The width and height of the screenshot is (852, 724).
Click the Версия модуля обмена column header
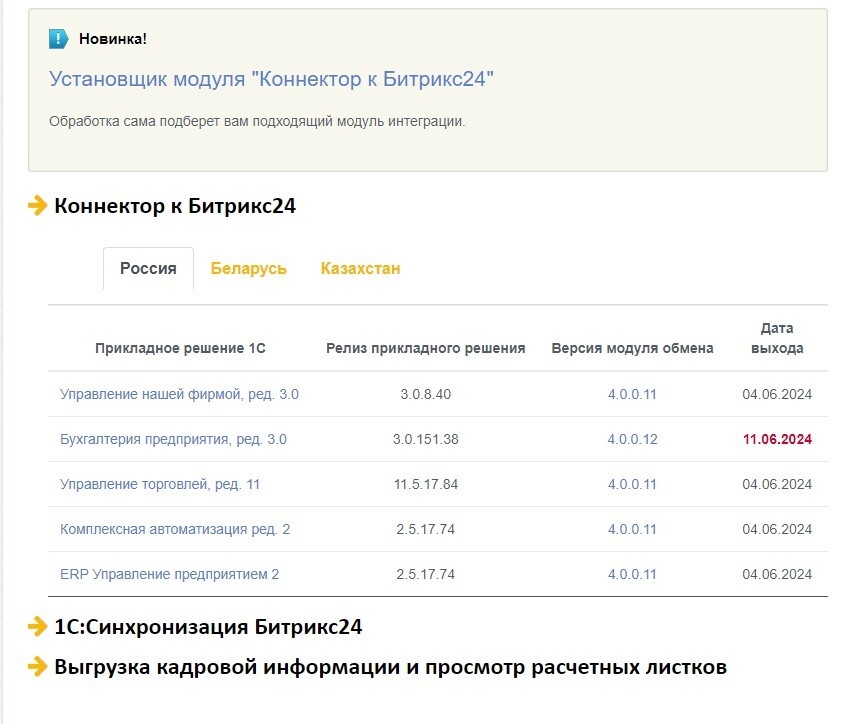(632, 348)
